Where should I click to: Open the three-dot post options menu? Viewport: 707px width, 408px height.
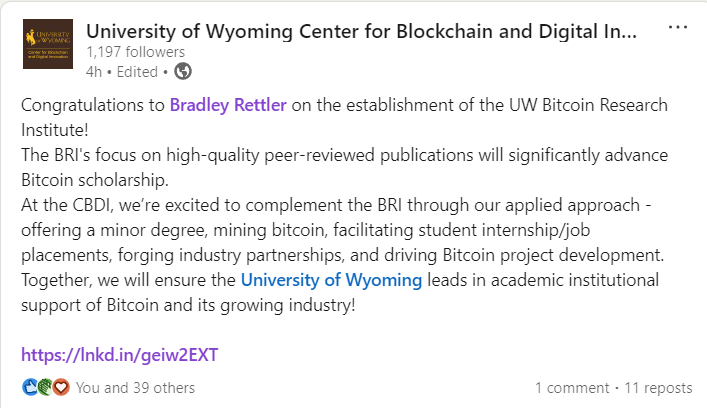coord(677,28)
